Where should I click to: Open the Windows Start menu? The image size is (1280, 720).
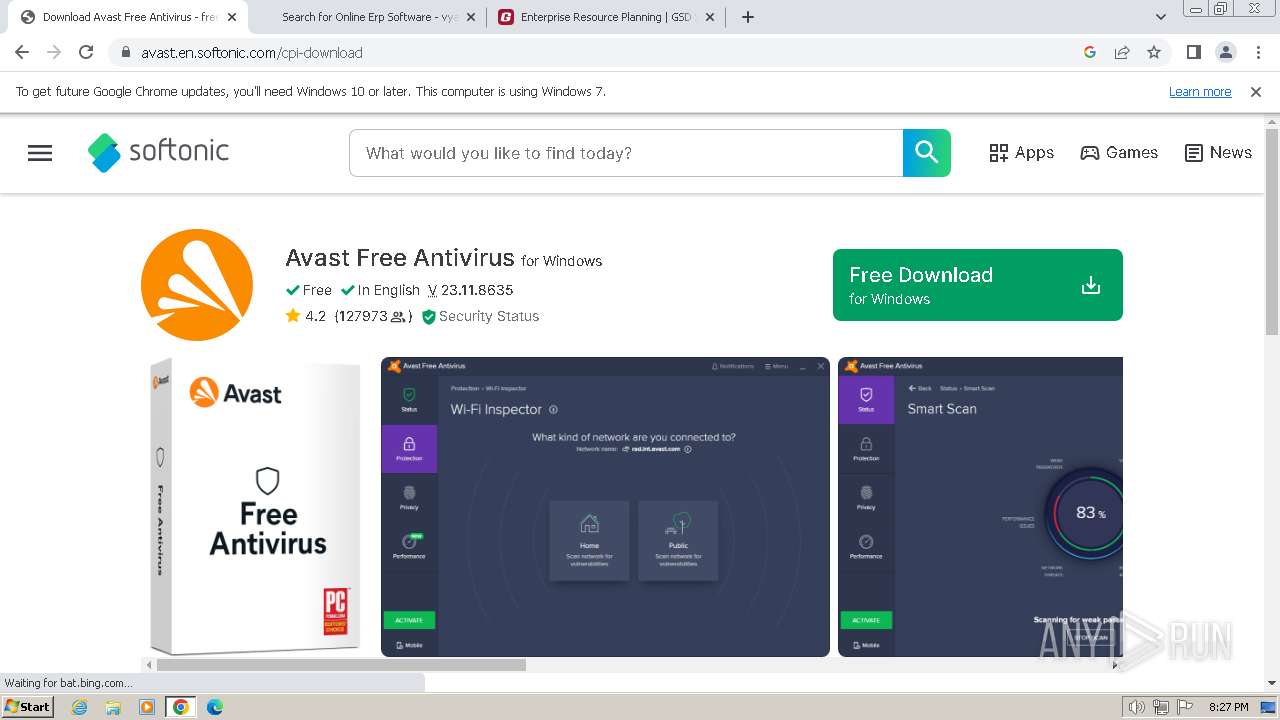(28, 707)
